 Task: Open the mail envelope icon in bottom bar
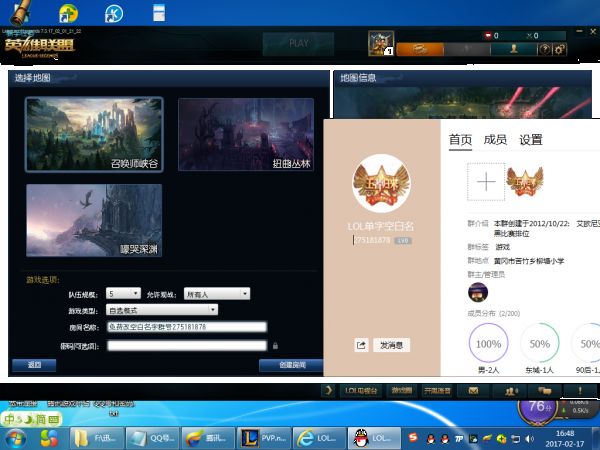[473, 391]
